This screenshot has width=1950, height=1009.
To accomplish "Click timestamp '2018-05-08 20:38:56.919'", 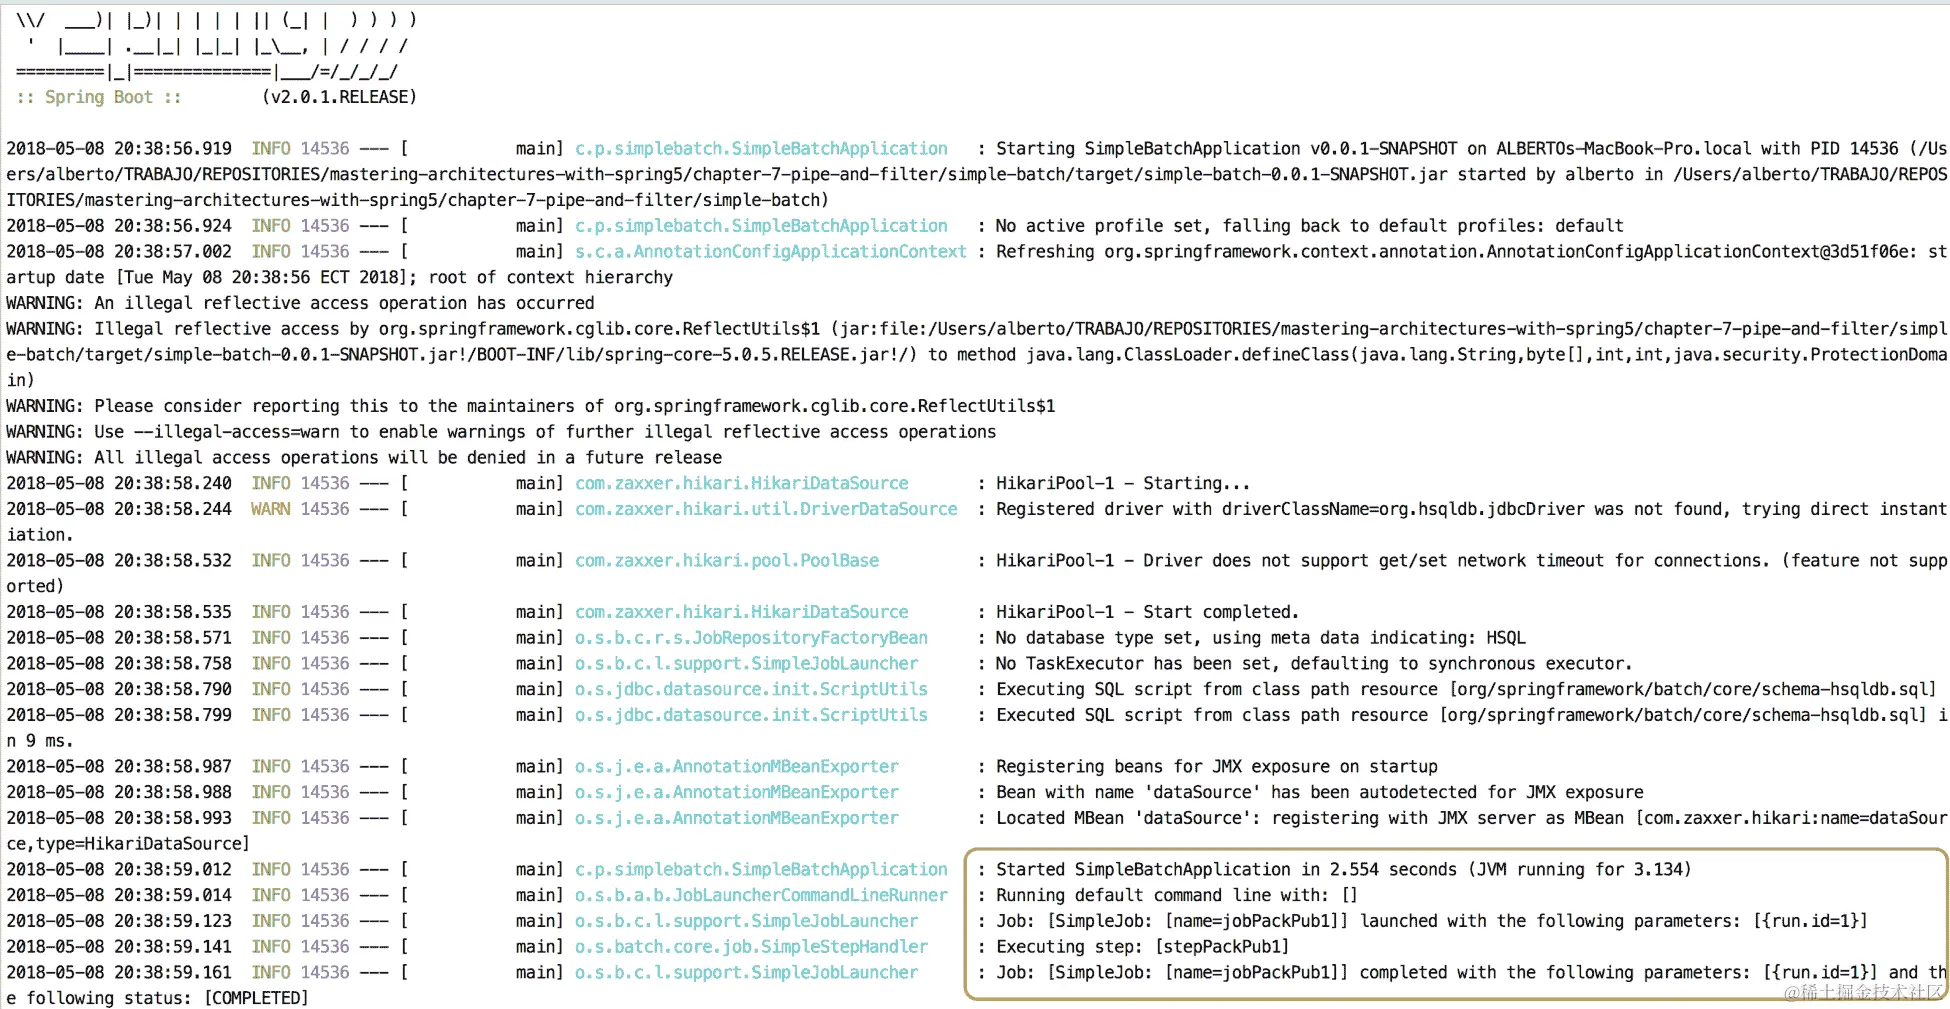I will coord(119,148).
